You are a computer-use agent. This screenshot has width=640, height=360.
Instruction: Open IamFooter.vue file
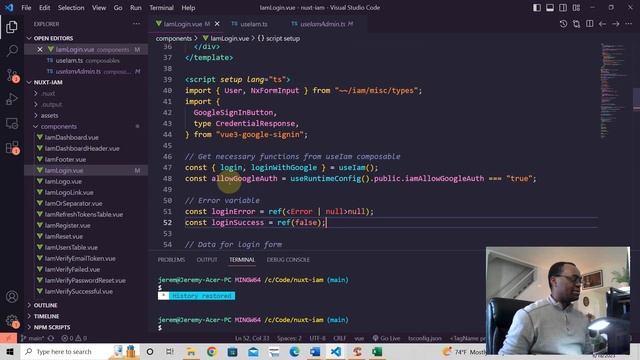[x=65, y=160]
